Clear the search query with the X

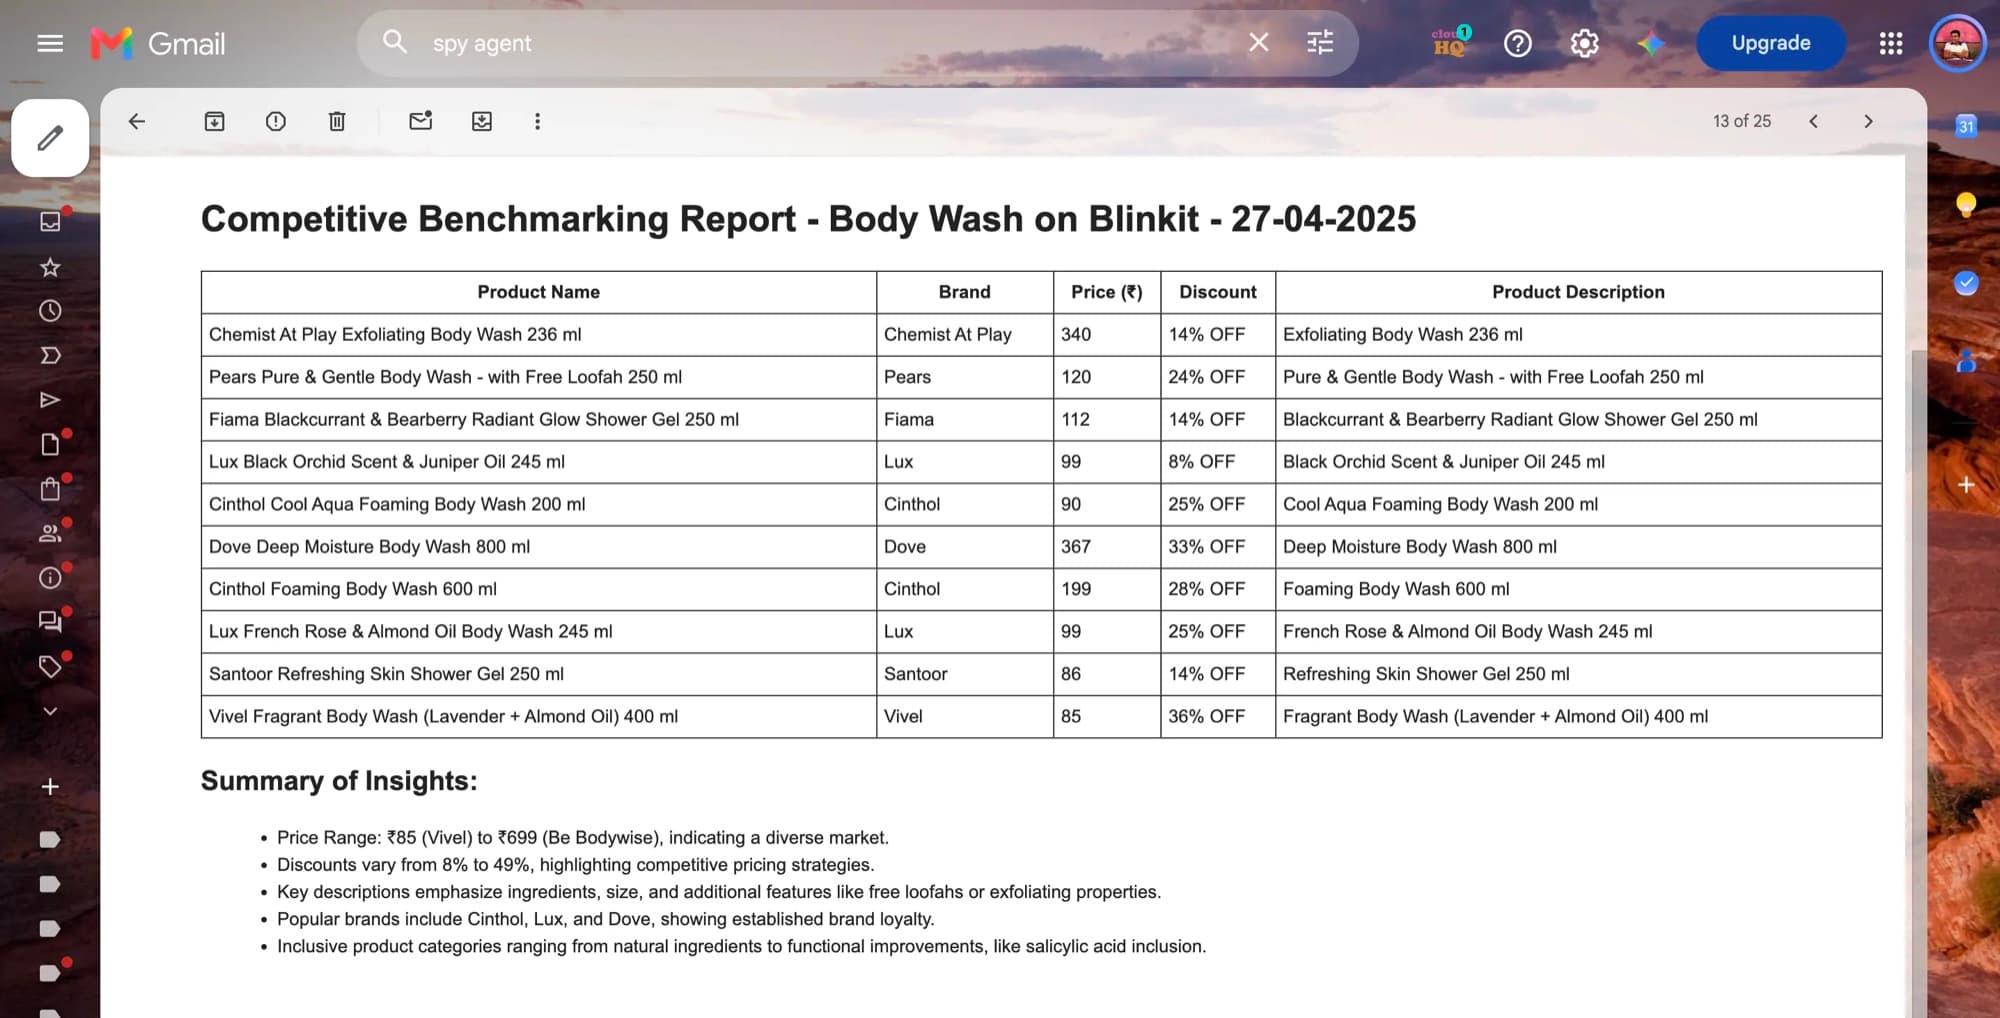[1259, 42]
